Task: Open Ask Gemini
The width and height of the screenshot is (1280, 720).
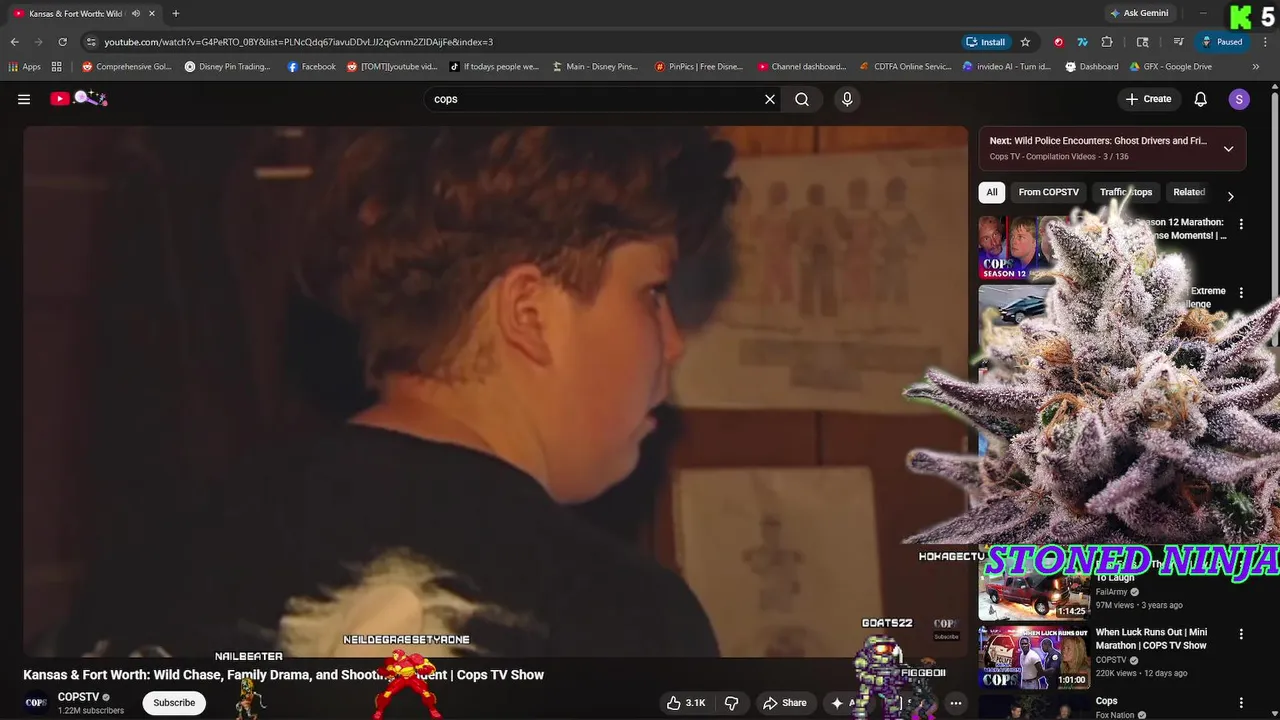Action: point(1138,13)
